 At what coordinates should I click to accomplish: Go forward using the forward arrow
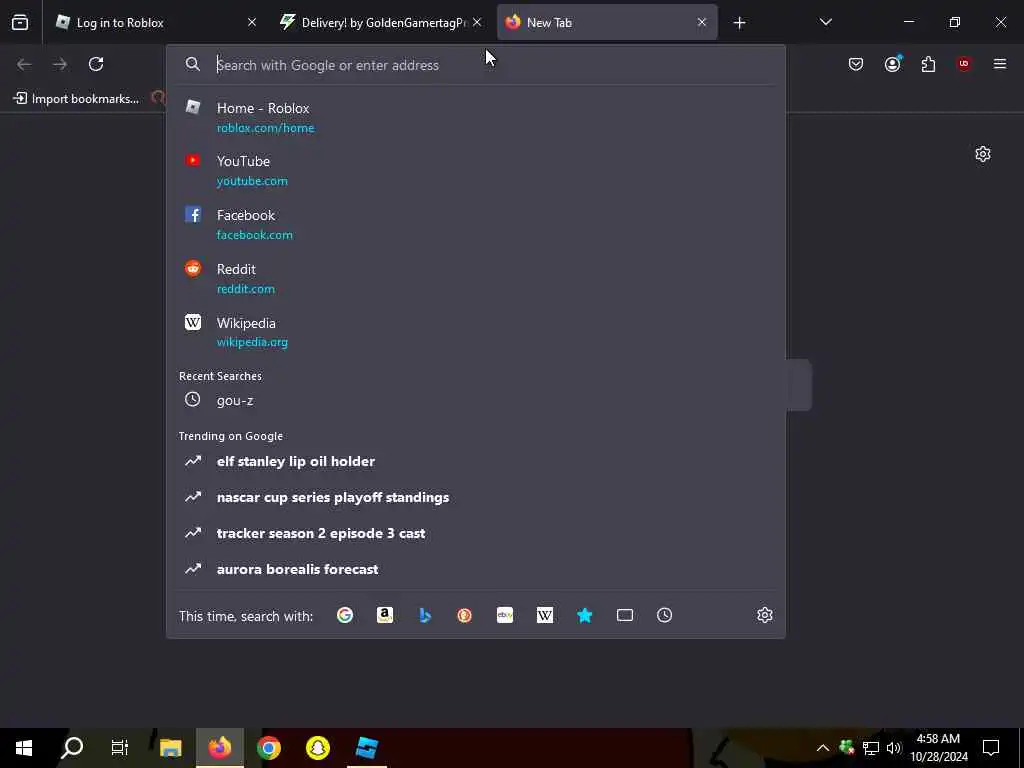point(60,64)
